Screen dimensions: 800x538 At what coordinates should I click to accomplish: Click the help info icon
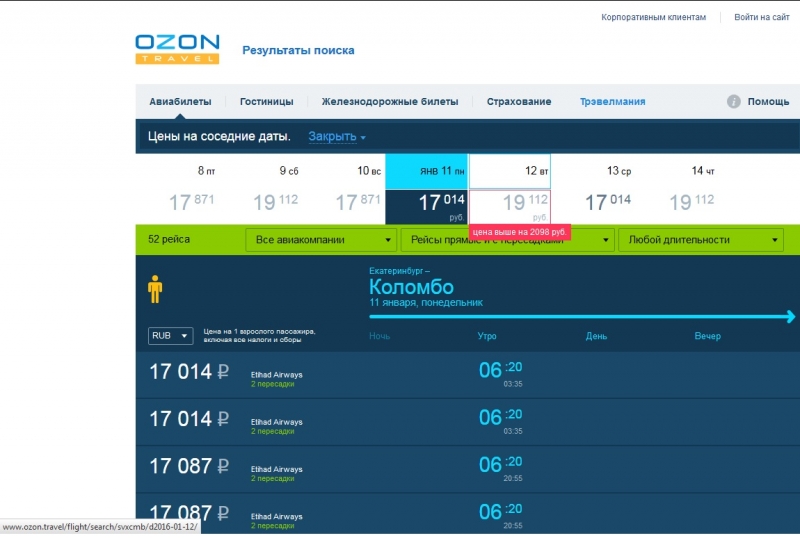tap(733, 102)
